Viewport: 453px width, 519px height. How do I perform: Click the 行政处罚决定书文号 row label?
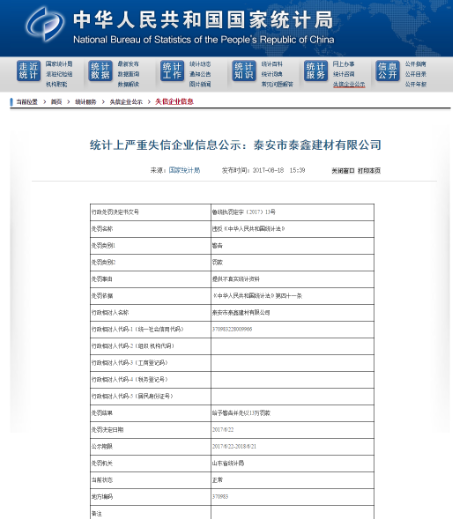(115, 212)
